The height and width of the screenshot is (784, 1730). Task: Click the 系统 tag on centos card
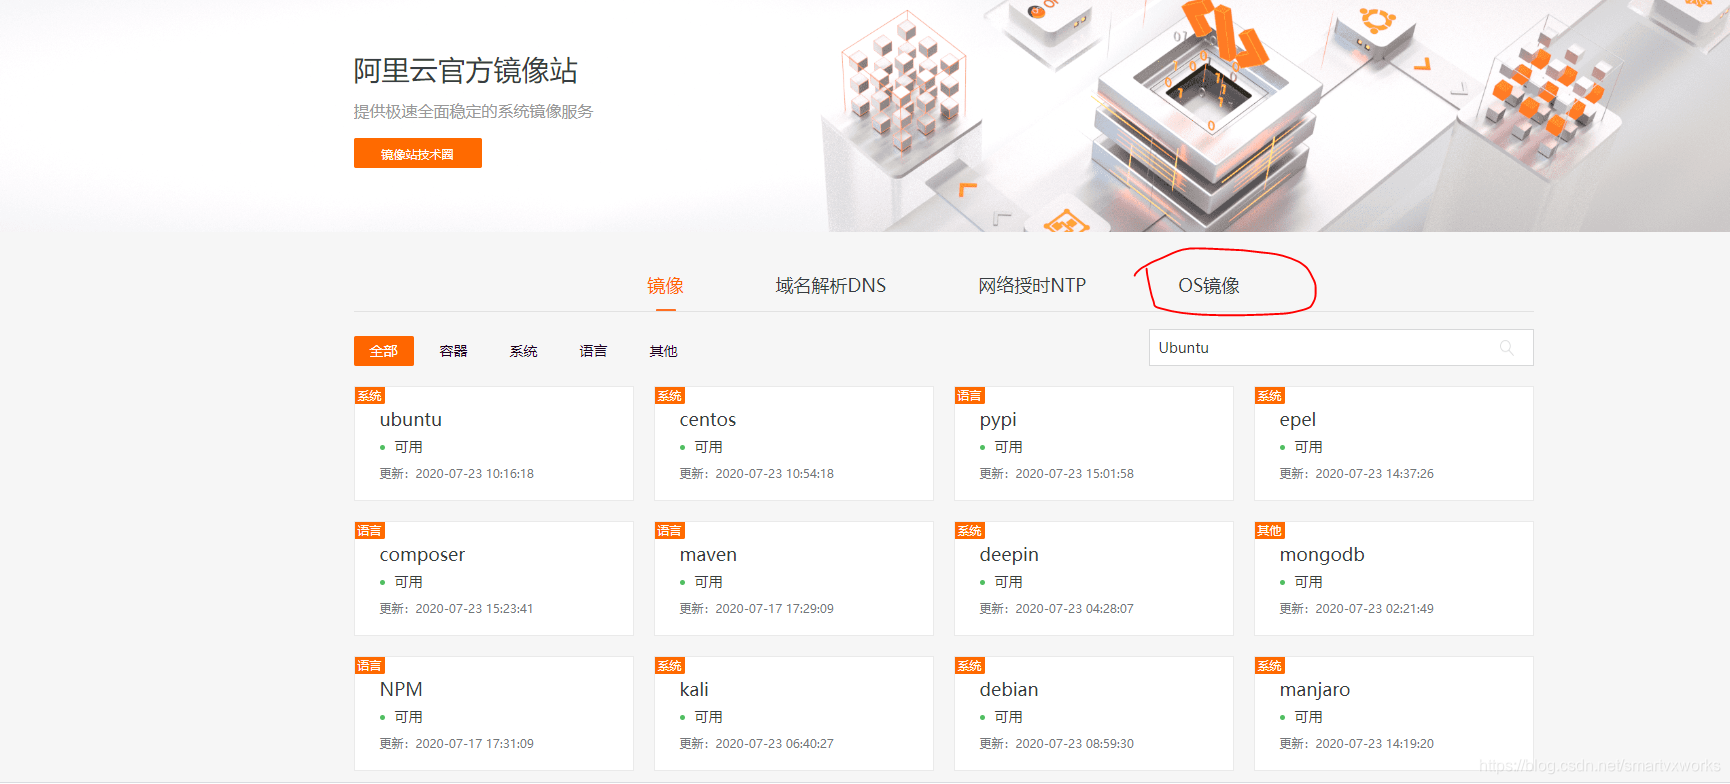(x=670, y=396)
